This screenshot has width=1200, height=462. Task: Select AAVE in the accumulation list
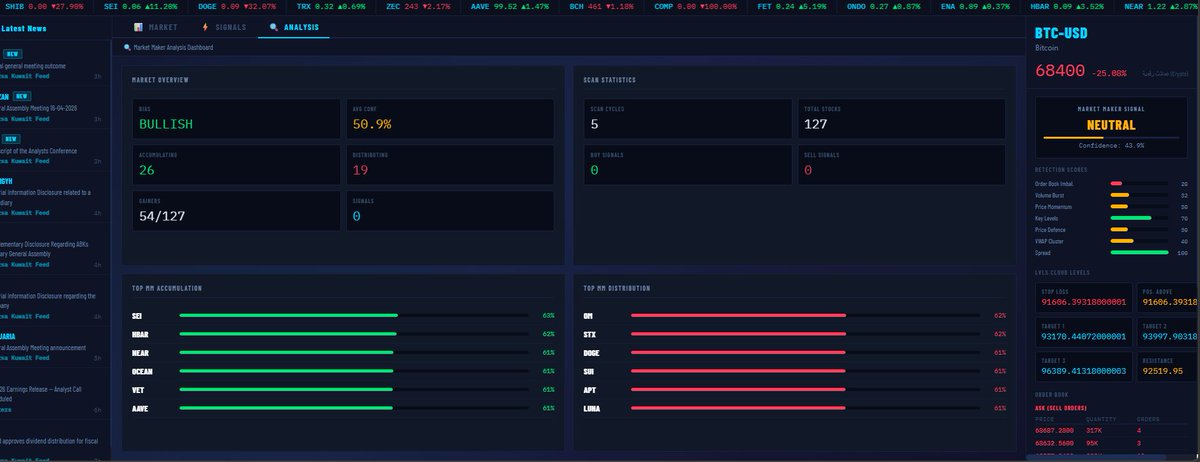click(x=343, y=408)
